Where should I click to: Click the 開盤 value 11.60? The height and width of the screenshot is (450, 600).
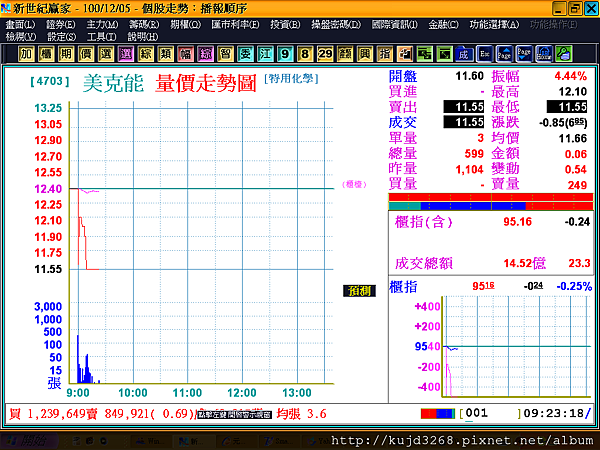pyautogui.click(x=470, y=76)
